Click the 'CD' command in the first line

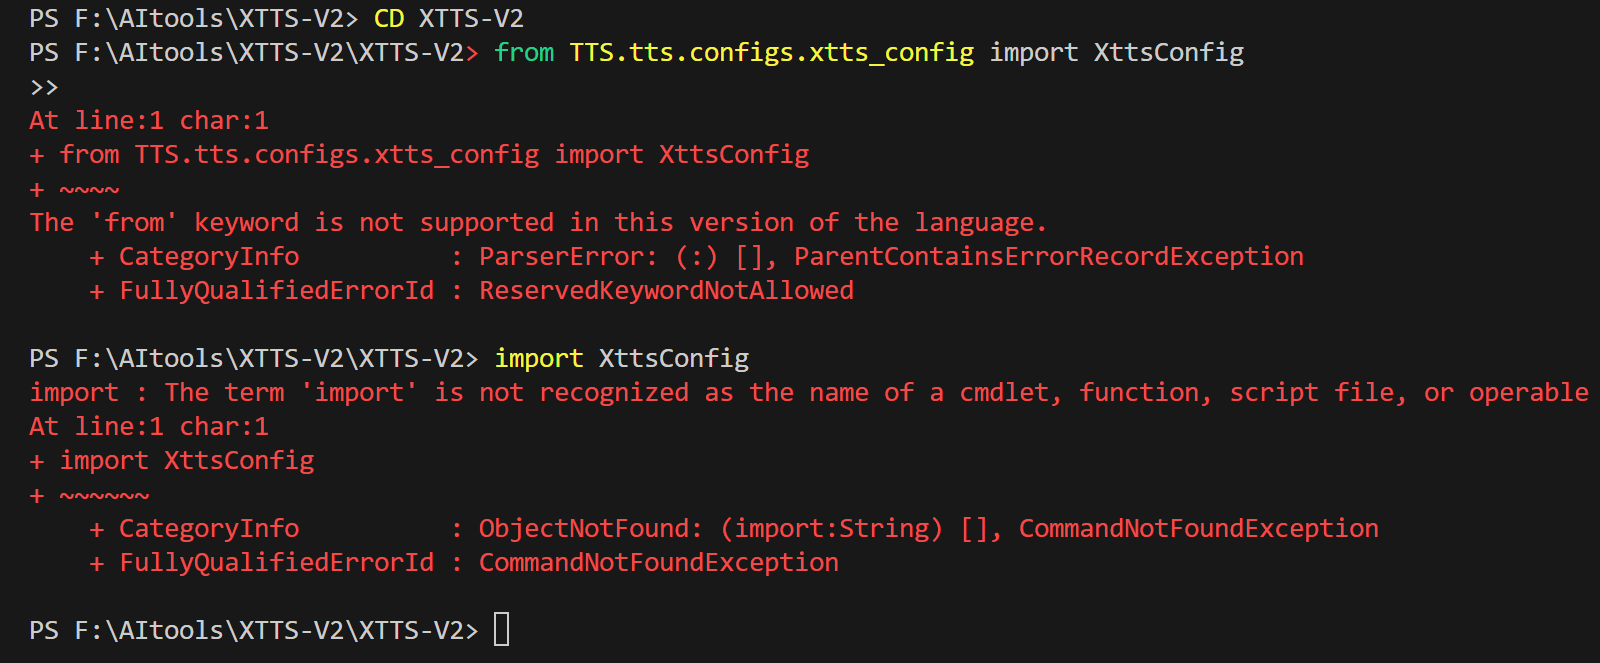[x=389, y=18]
